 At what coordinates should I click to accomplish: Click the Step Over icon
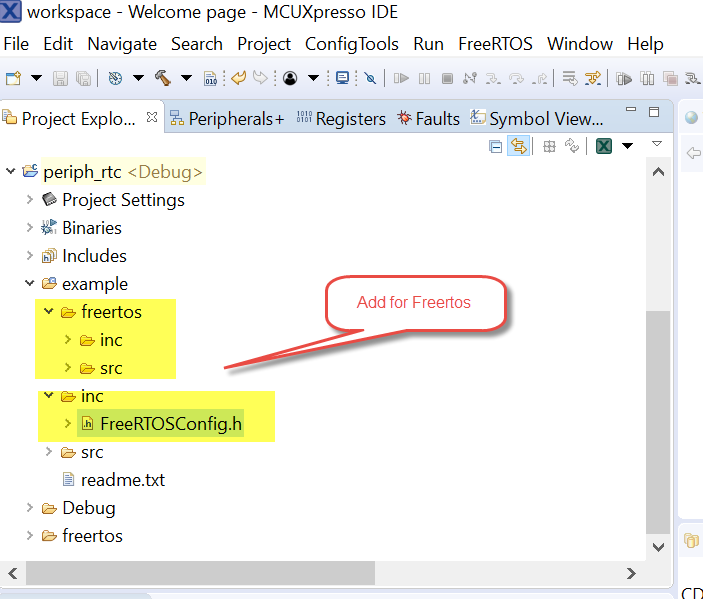pyautogui.click(x=516, y=79)
